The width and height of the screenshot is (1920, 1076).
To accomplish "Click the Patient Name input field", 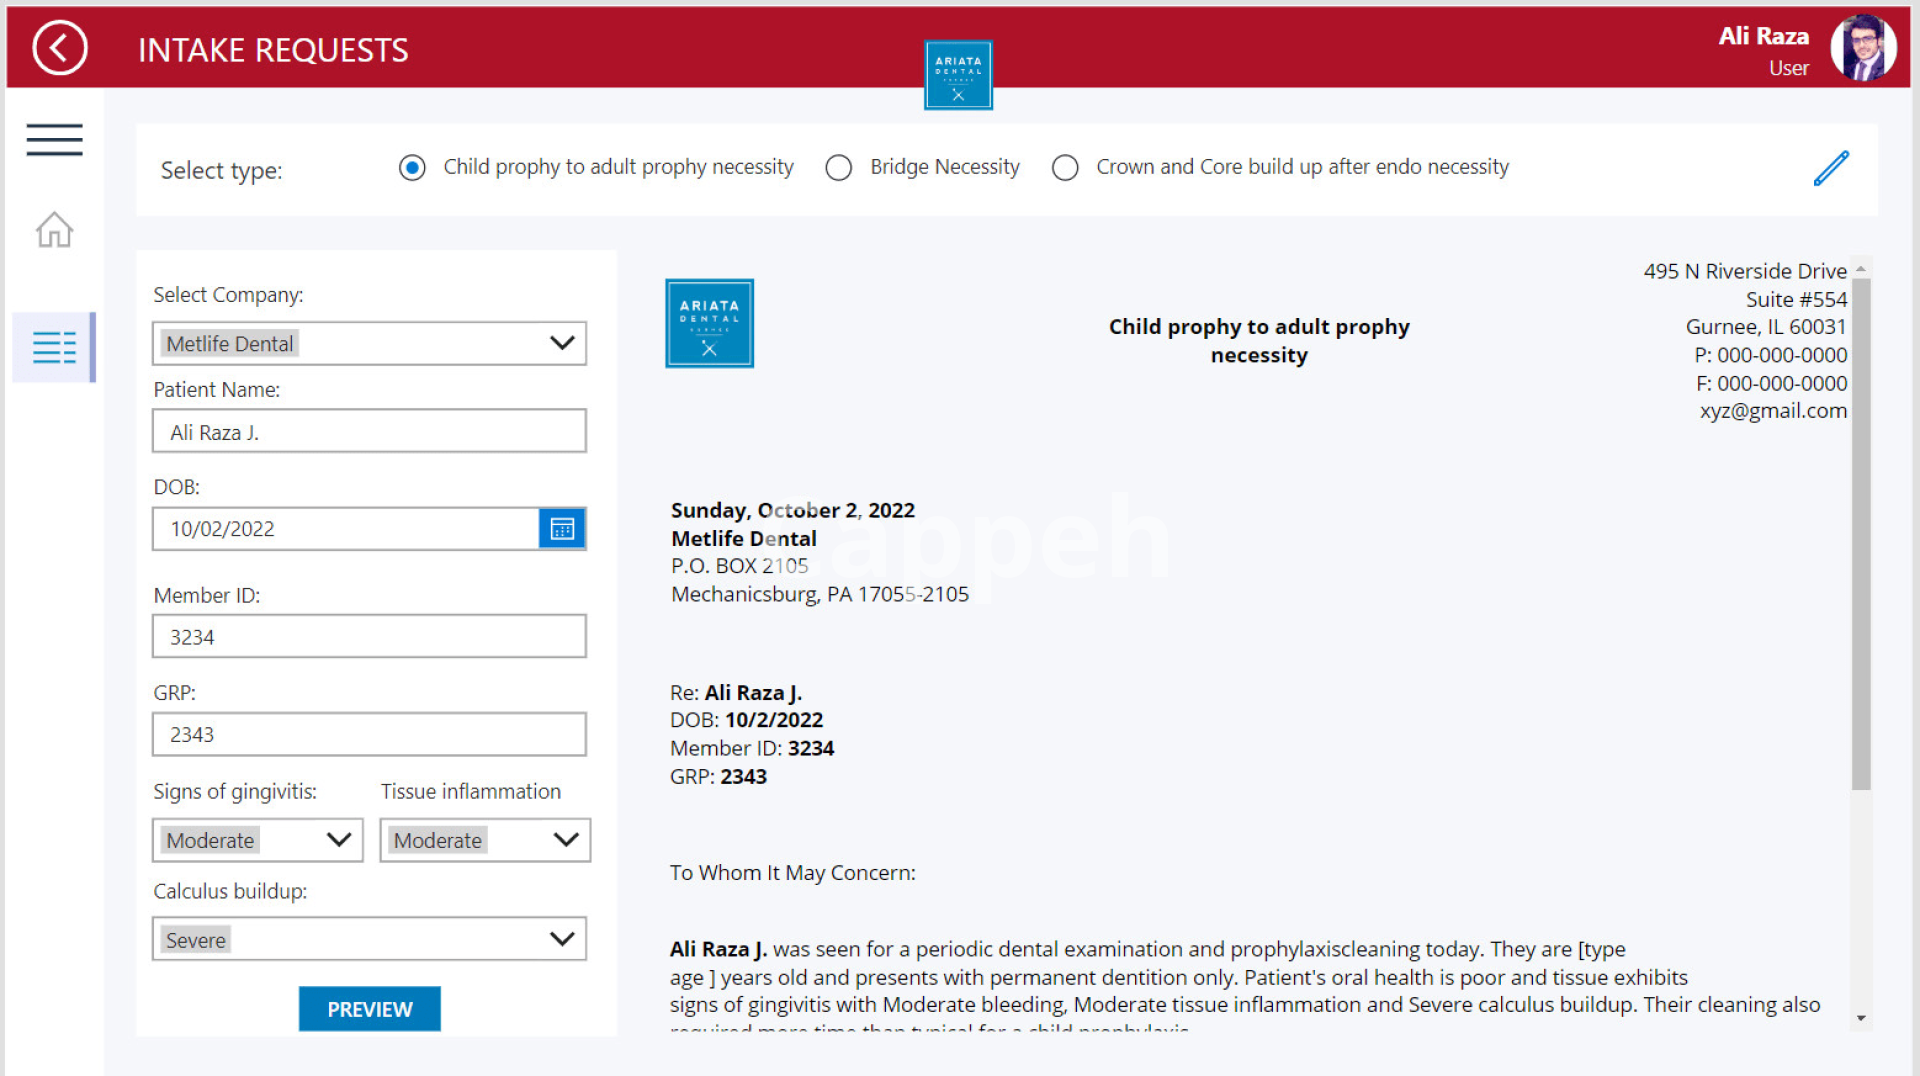I will [369, 432].
